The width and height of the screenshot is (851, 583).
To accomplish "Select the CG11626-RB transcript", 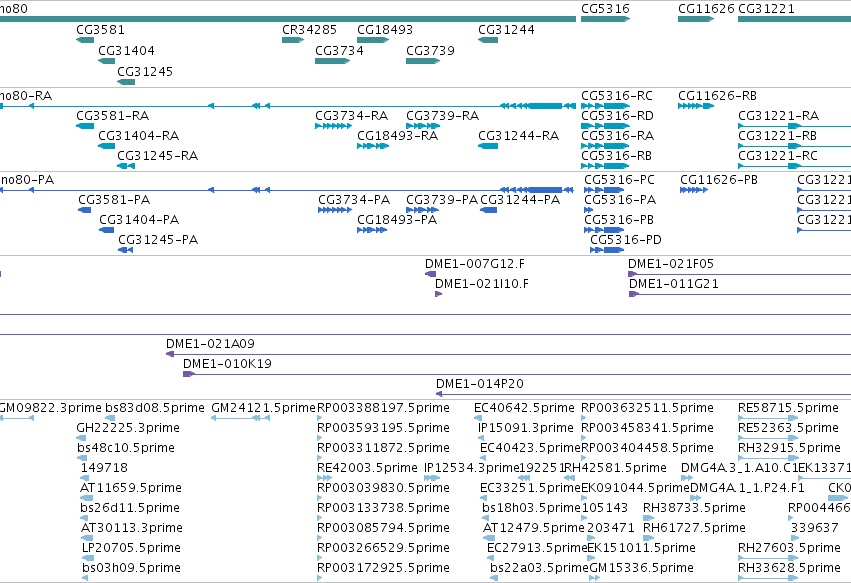I will [696, 106].
